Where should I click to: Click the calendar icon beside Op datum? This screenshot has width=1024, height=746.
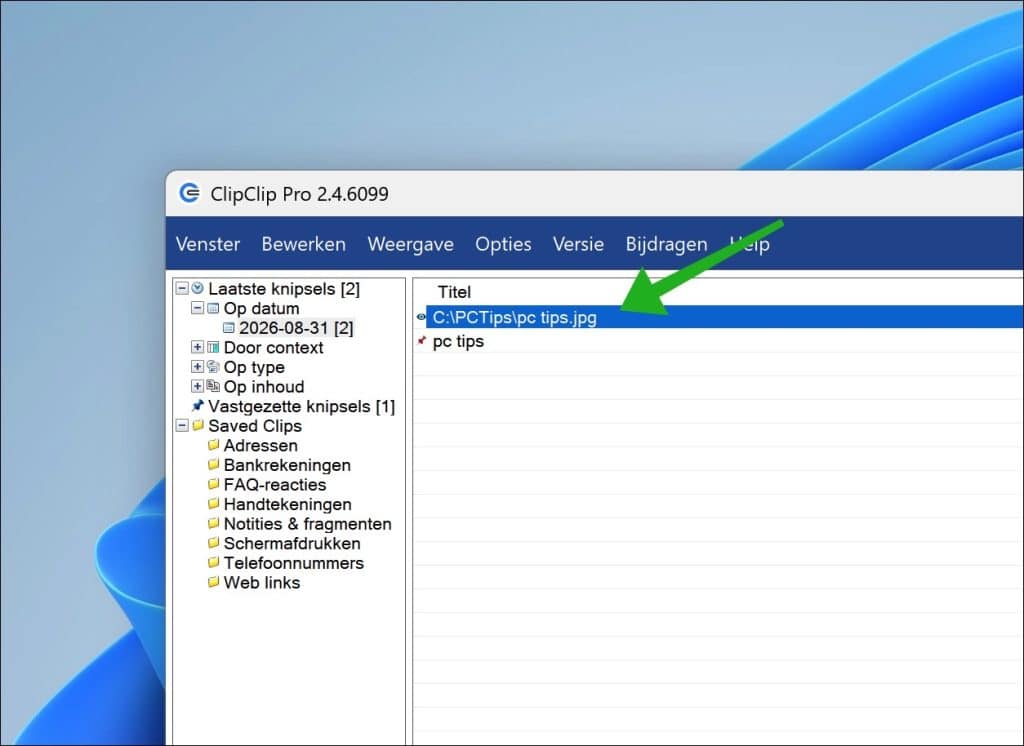pos(213,308)
